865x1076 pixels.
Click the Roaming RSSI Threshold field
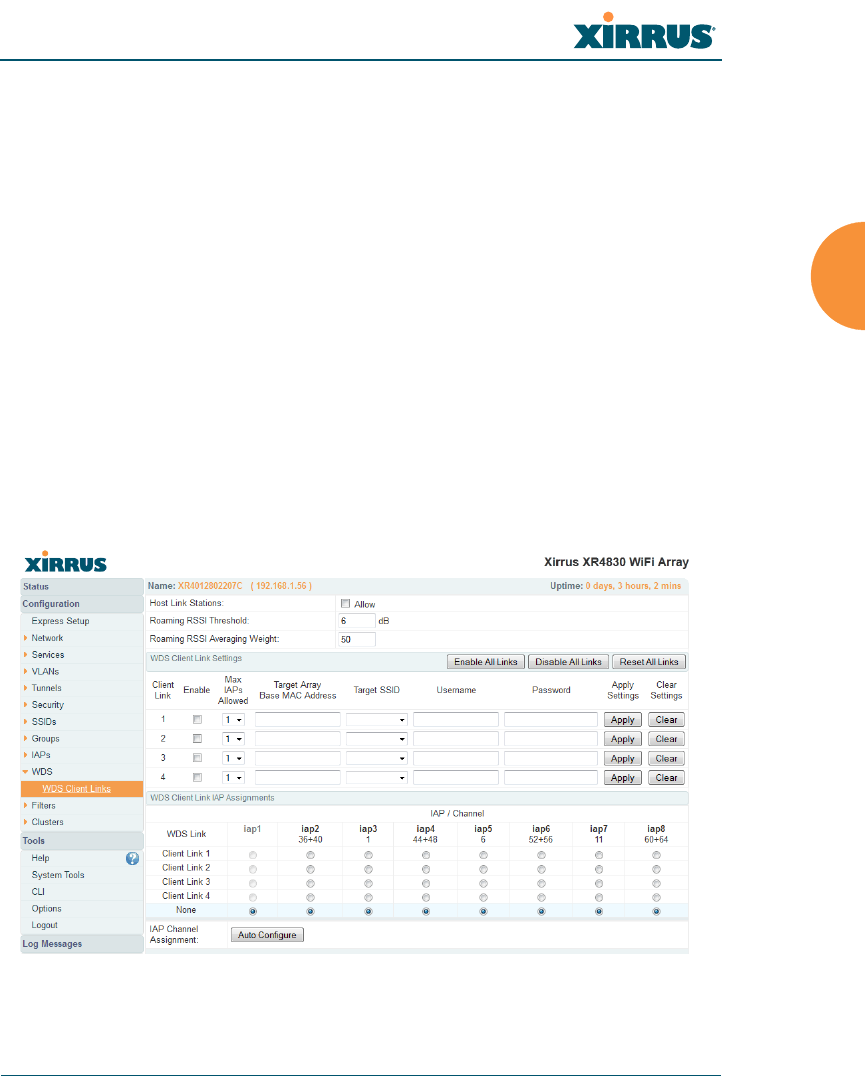point(357,621)
